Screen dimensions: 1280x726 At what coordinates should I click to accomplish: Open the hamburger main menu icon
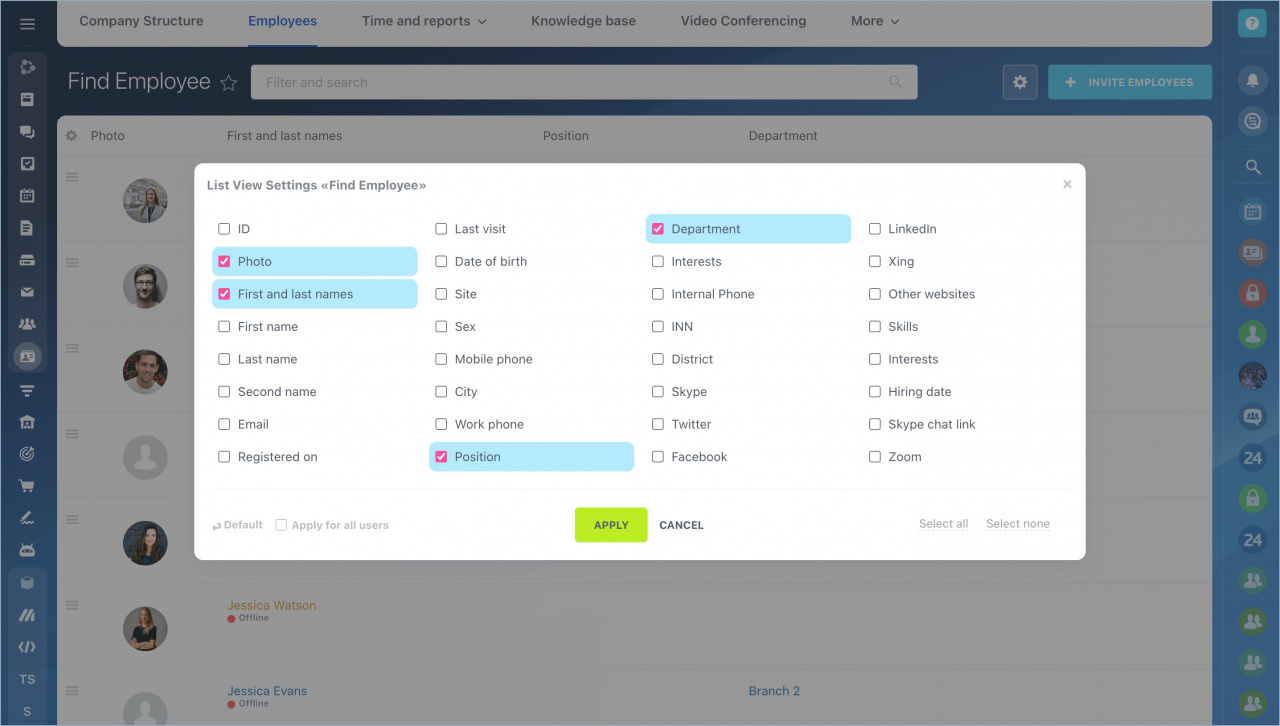point(27,23)
